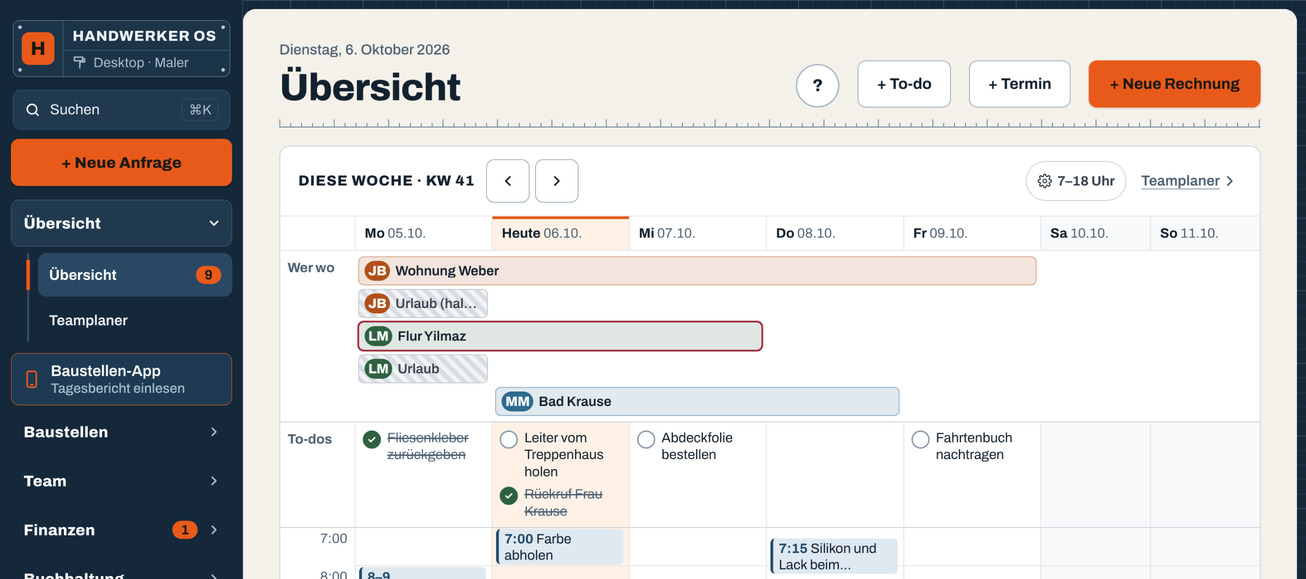Screen dimensions: 1306x579
Task: Open the help question mark button
Action: click(x=817, y=85)
